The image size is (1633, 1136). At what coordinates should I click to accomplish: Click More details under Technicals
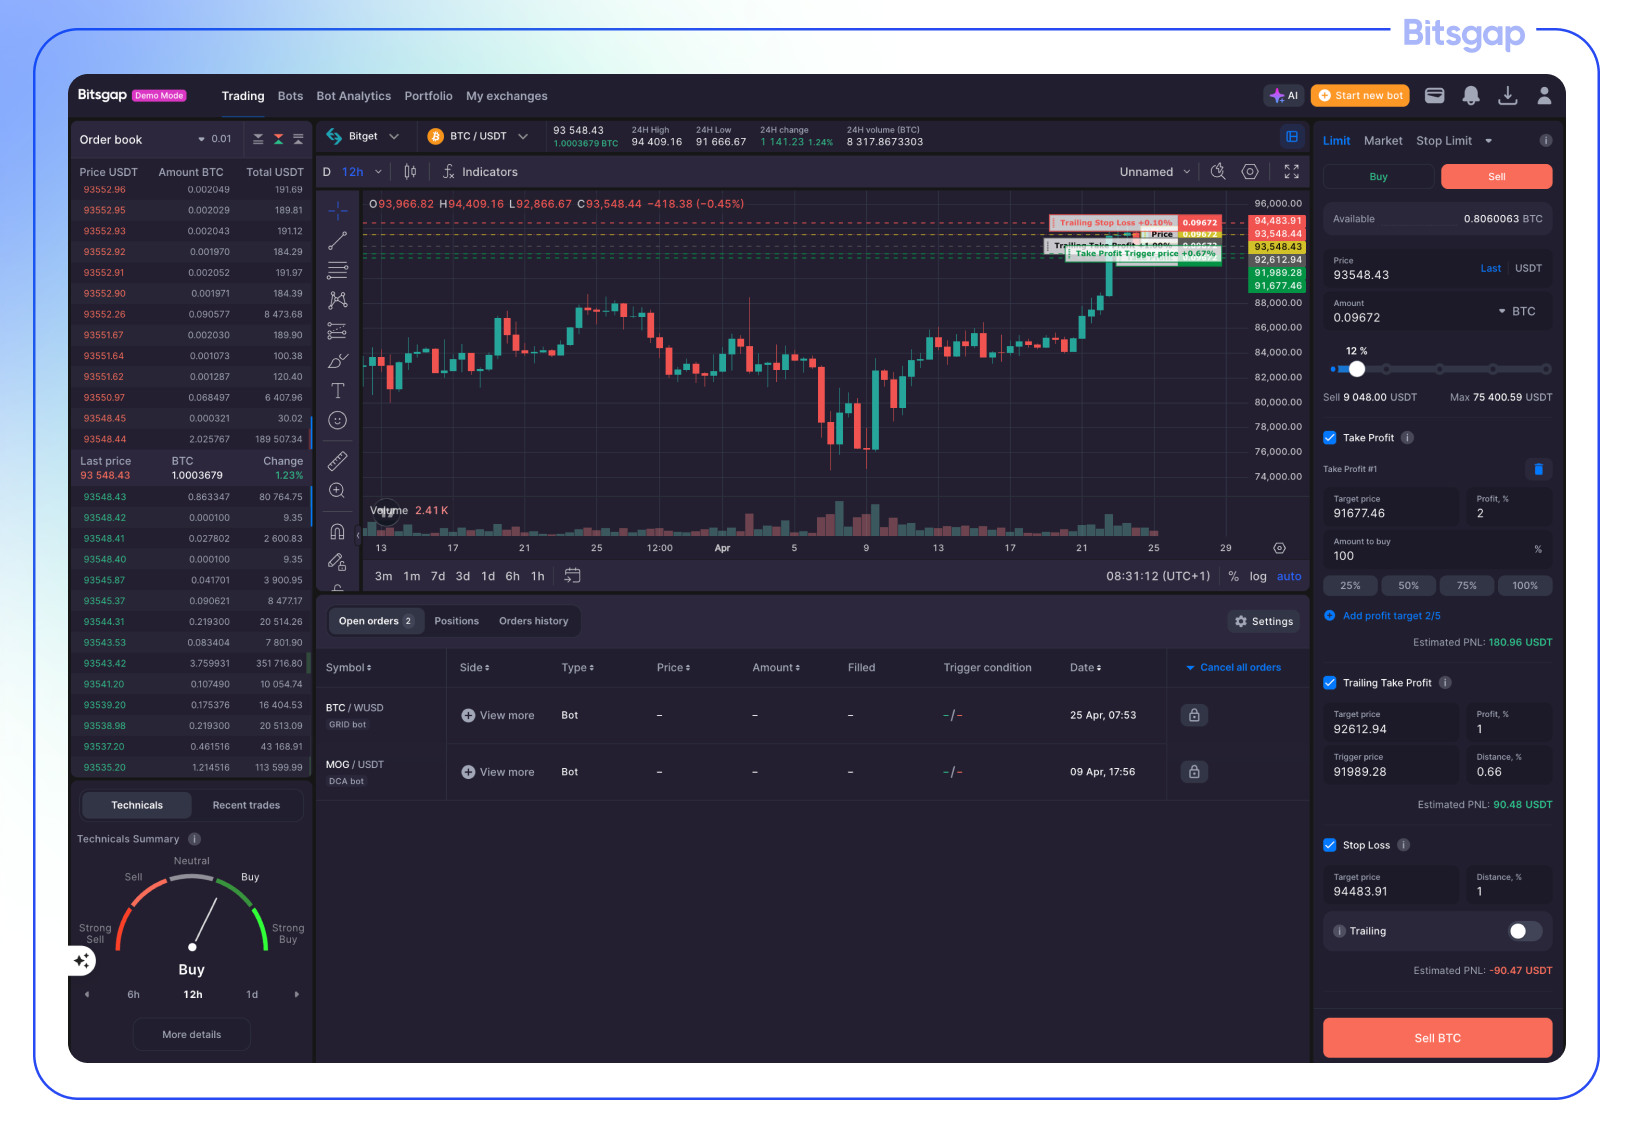[x=192, y=1035]
